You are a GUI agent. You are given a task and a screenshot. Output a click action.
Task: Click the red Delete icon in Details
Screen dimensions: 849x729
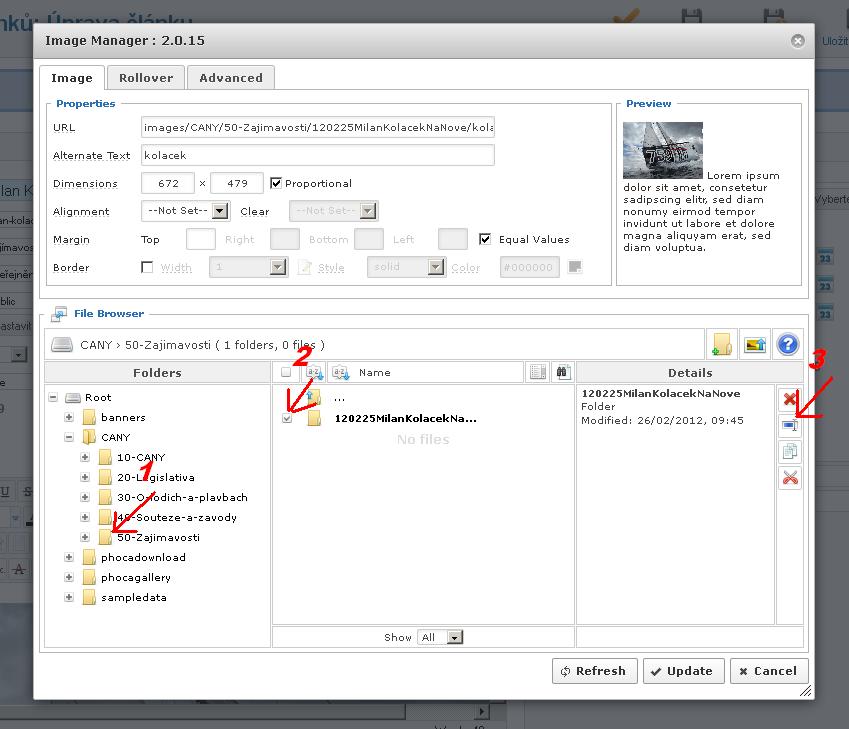click(790, 400)
